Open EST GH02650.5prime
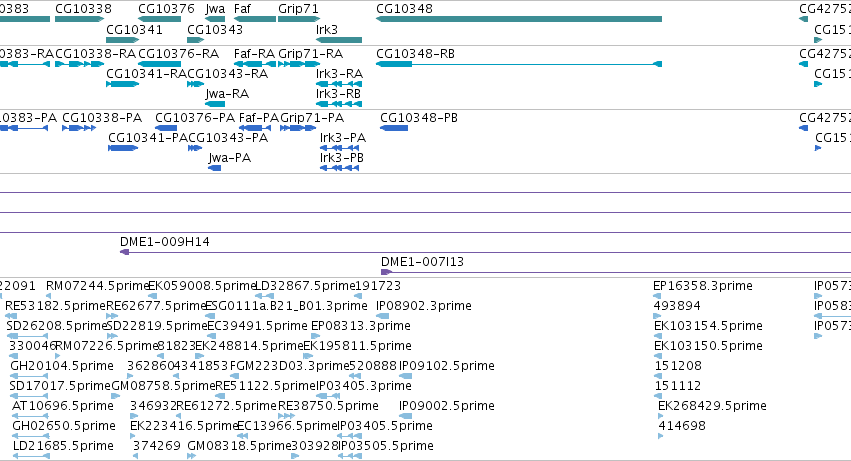 pos(64,426)
